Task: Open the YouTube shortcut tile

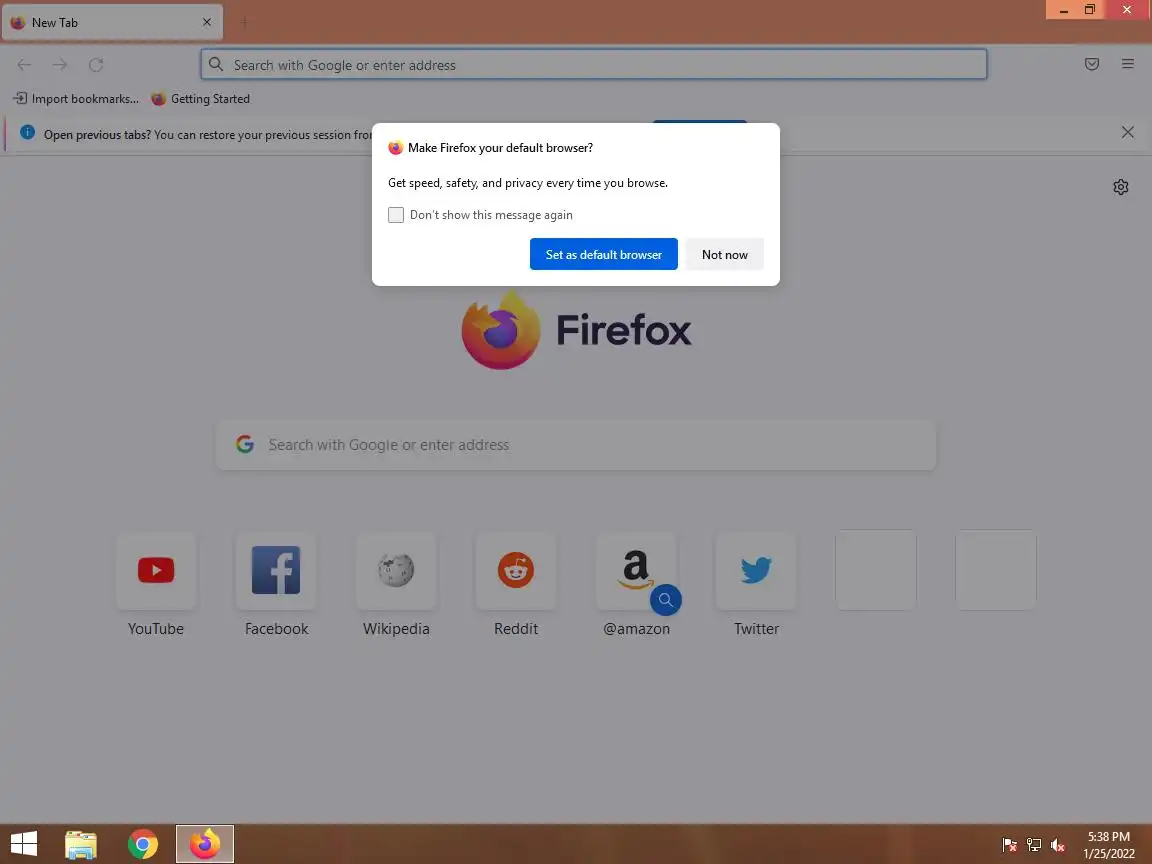Action: [156, 570]
